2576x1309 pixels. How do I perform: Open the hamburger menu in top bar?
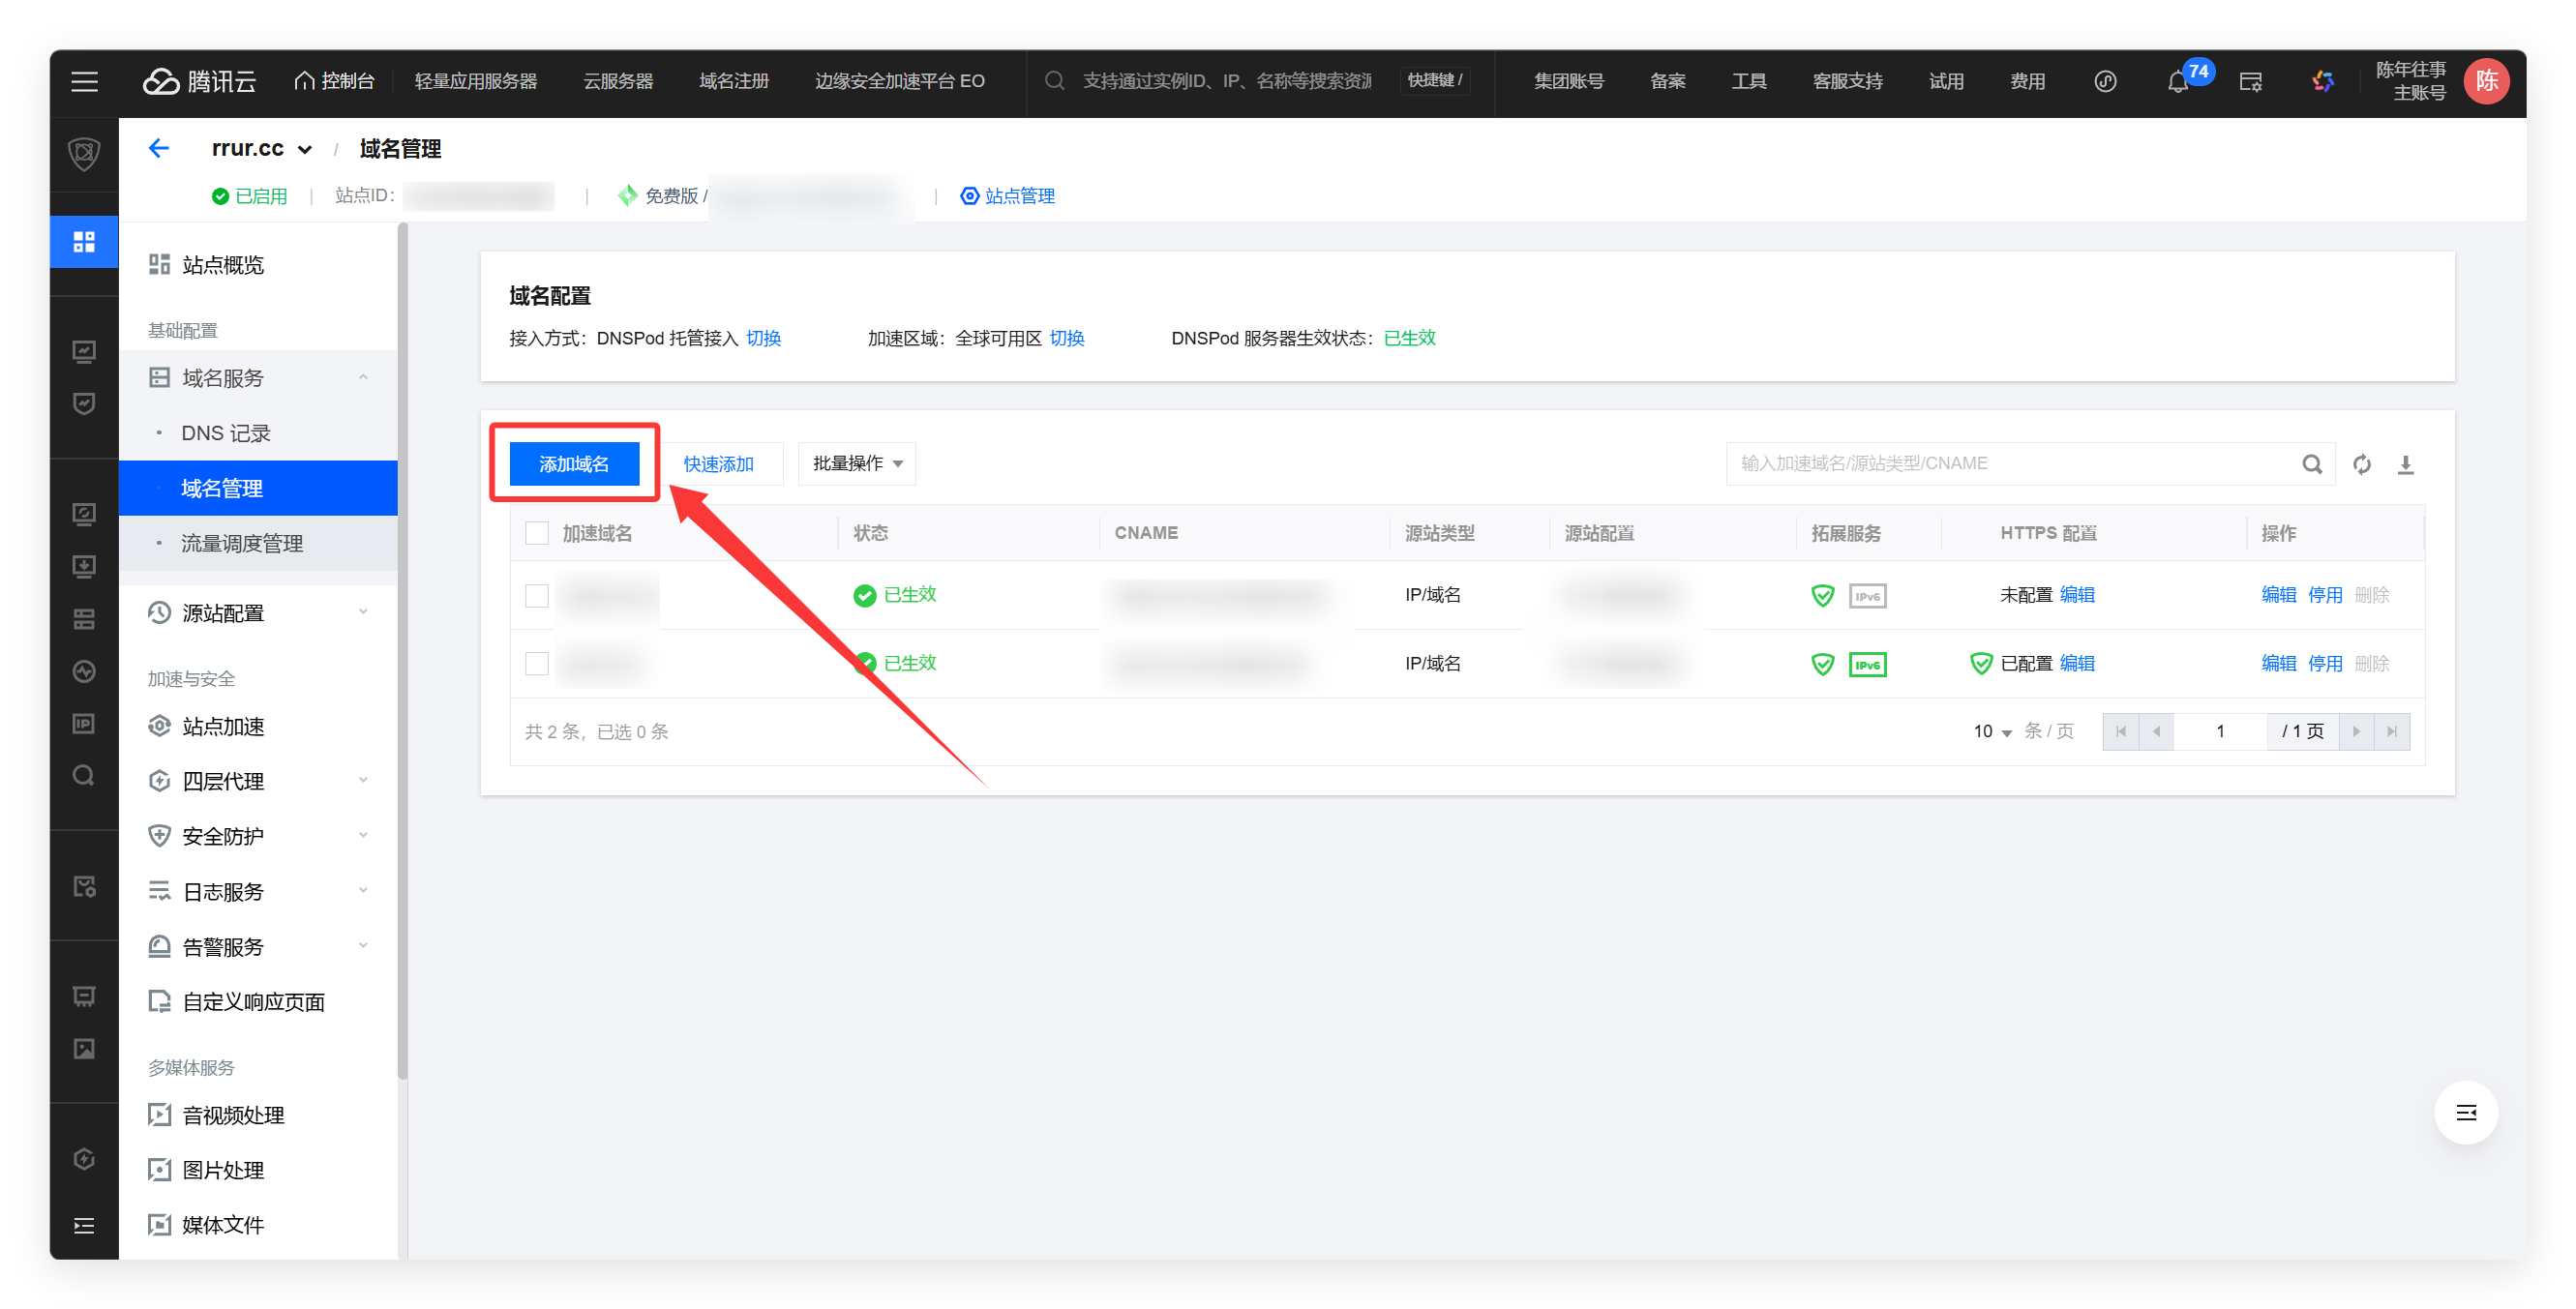(85, 81)
